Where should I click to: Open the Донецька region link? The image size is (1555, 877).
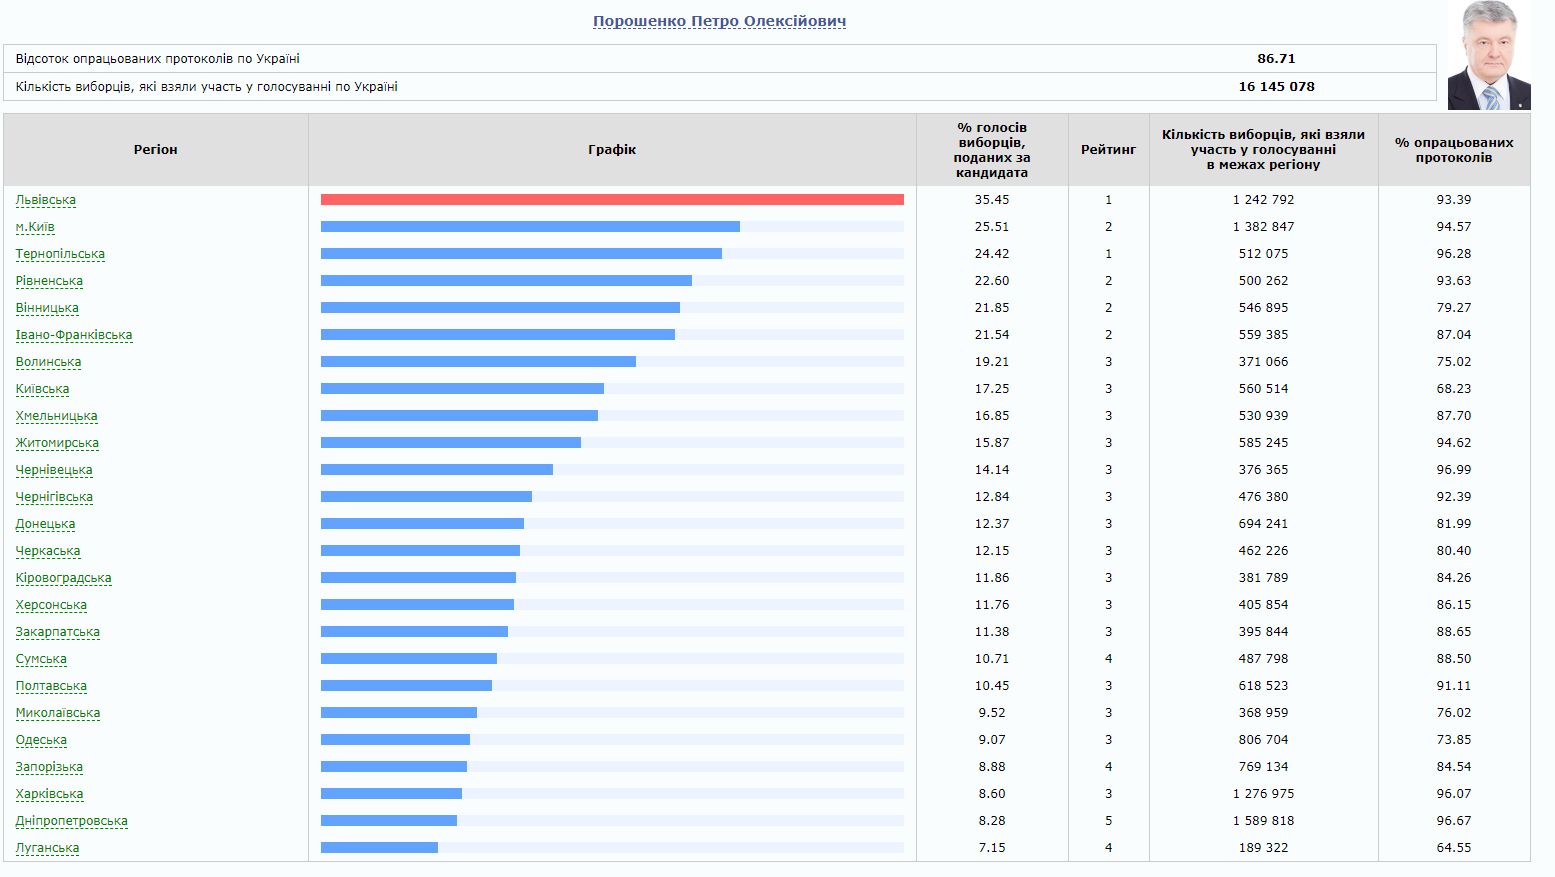tap(45, 524)
